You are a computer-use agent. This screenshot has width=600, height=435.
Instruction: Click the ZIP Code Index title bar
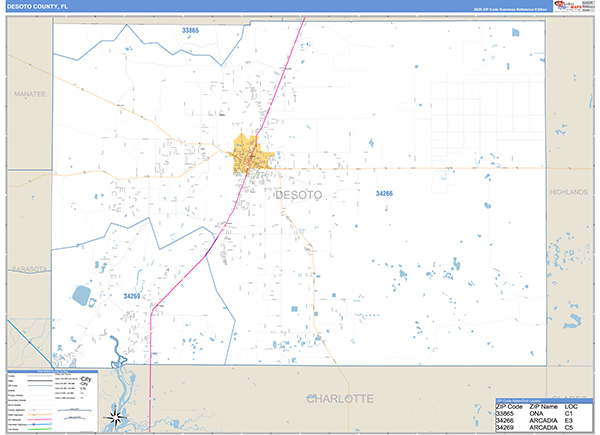pyautogui.click(x=544, y=401)
